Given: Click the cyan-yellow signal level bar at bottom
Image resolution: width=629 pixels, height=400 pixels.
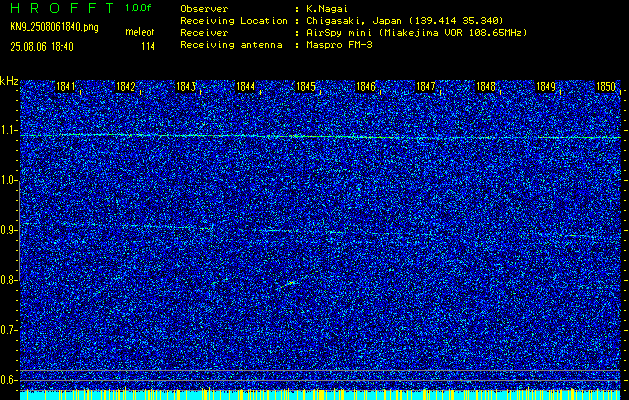Looking at the screenshot, I should tap(320, 395).
